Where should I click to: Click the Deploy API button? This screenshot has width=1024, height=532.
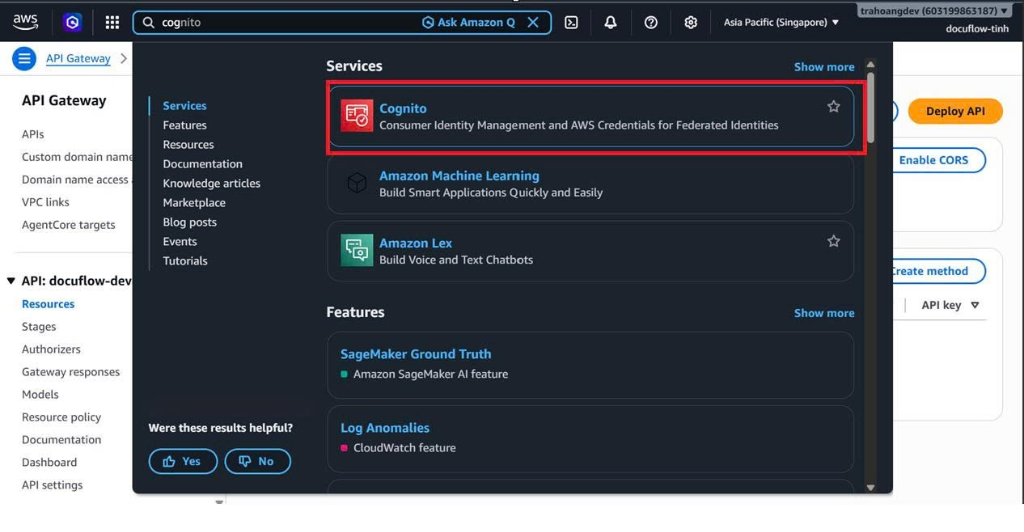[955, 111]
